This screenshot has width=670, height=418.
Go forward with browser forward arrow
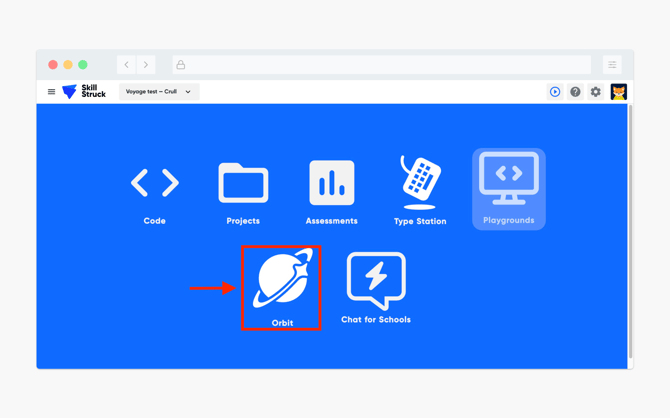146,65
